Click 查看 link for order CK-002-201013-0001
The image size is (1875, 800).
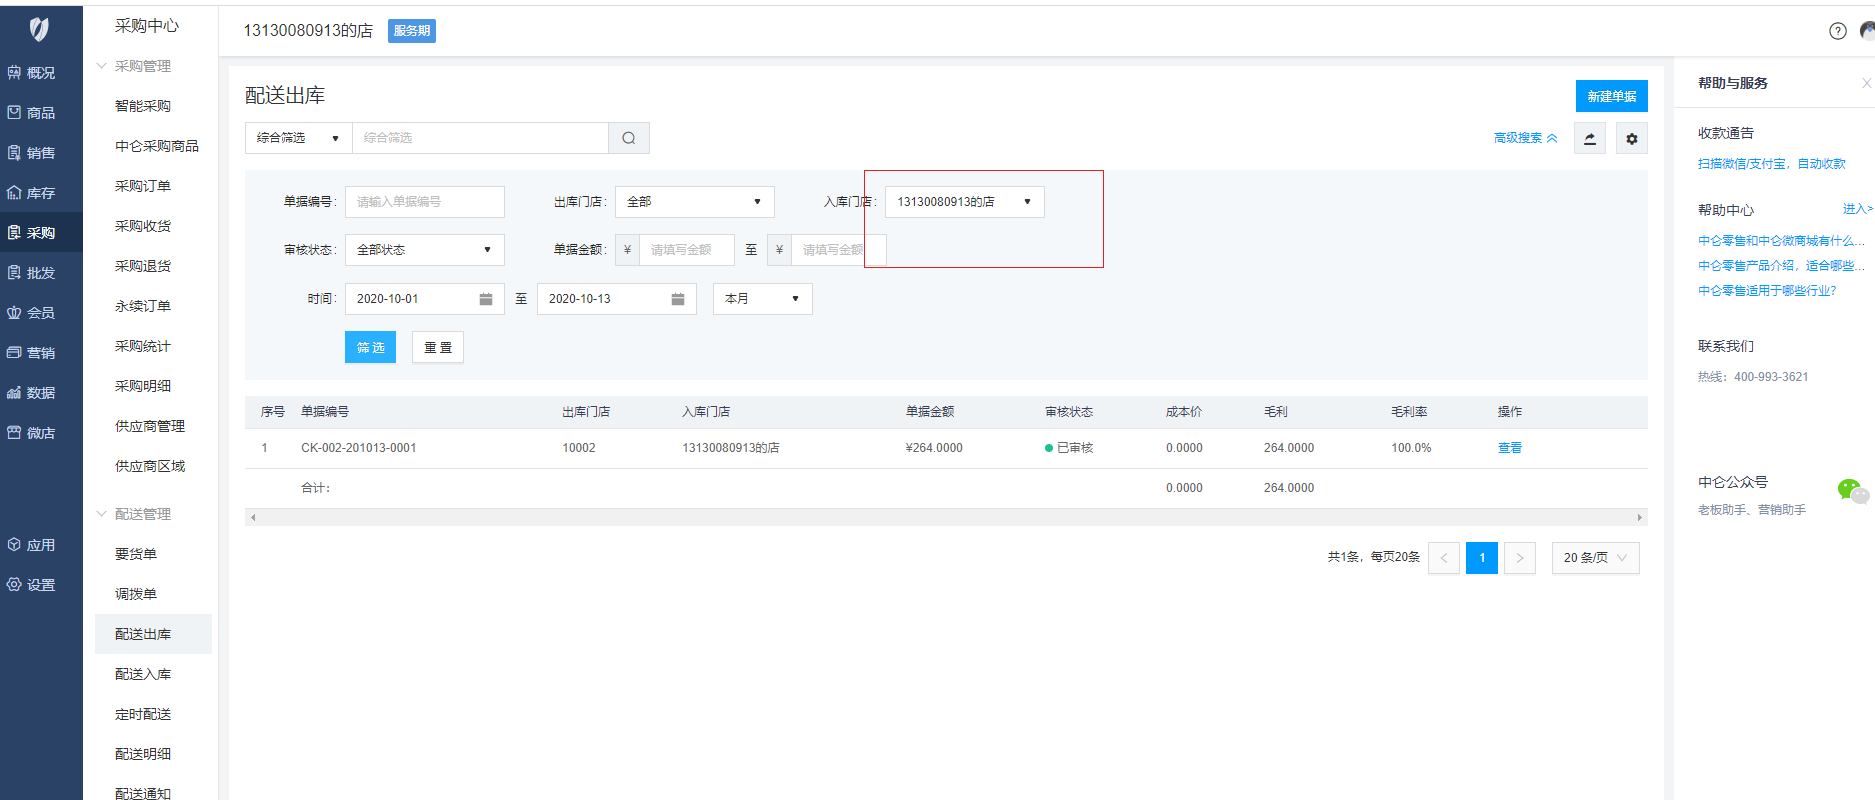coord(1509,448)
